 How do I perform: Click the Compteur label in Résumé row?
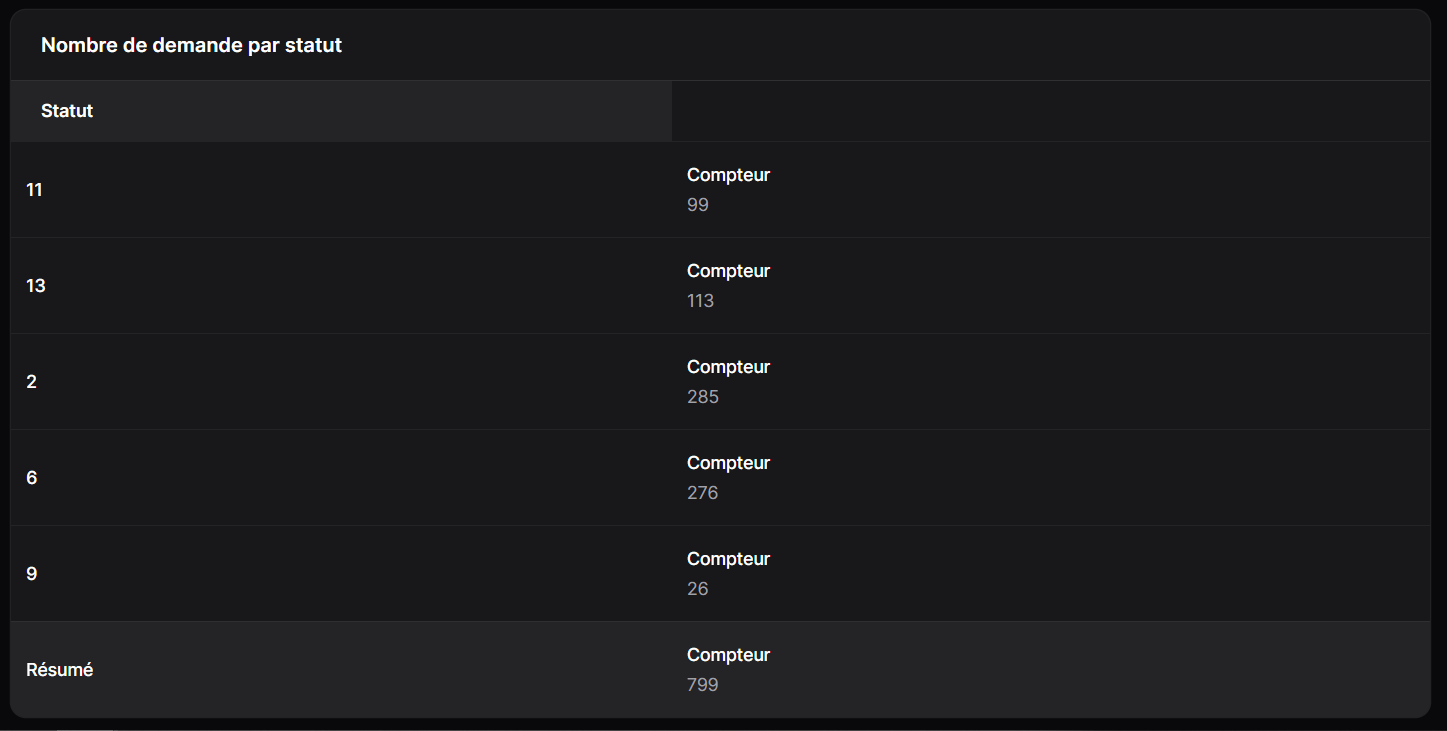pyautogui.click(x=728, y=655)
